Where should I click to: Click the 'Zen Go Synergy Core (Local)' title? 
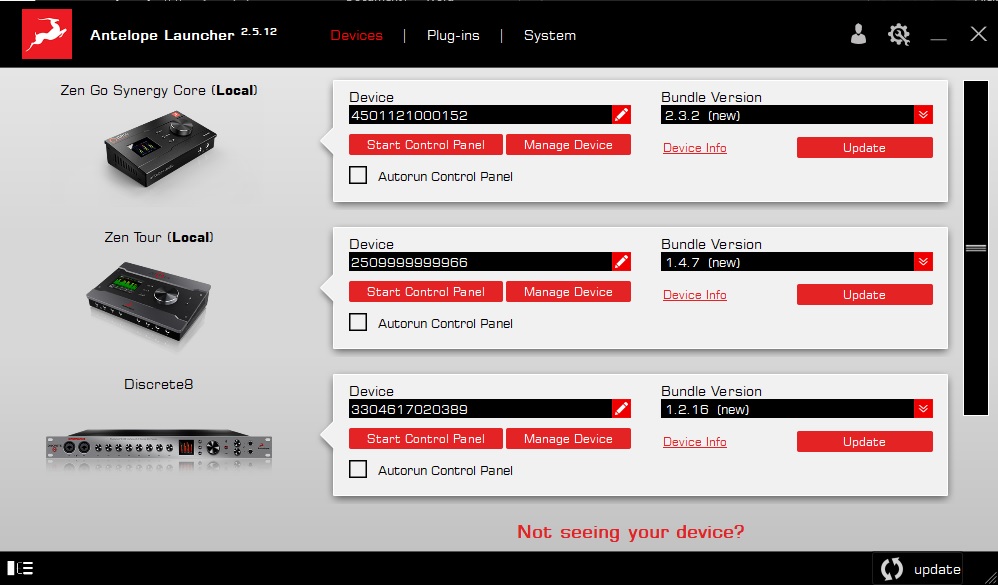pos(159,90)
